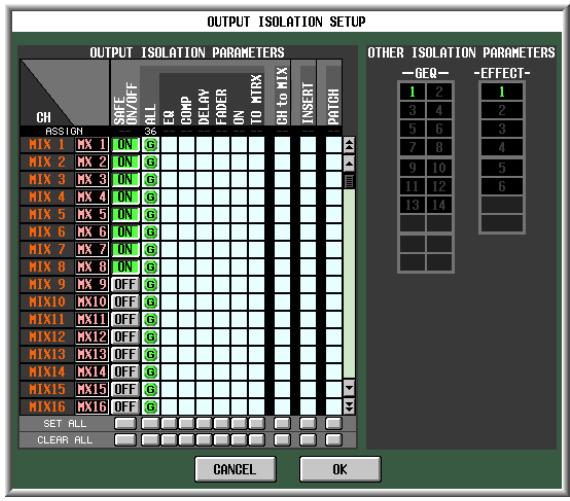This screenshot has height=501, width=570.
Task: Click the MX16 channel name label
Action: [92, 406]
